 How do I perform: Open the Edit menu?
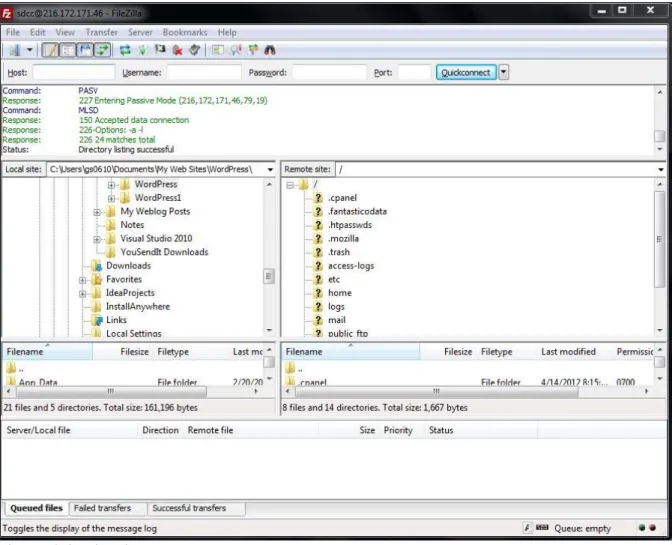tap(38, 32)
